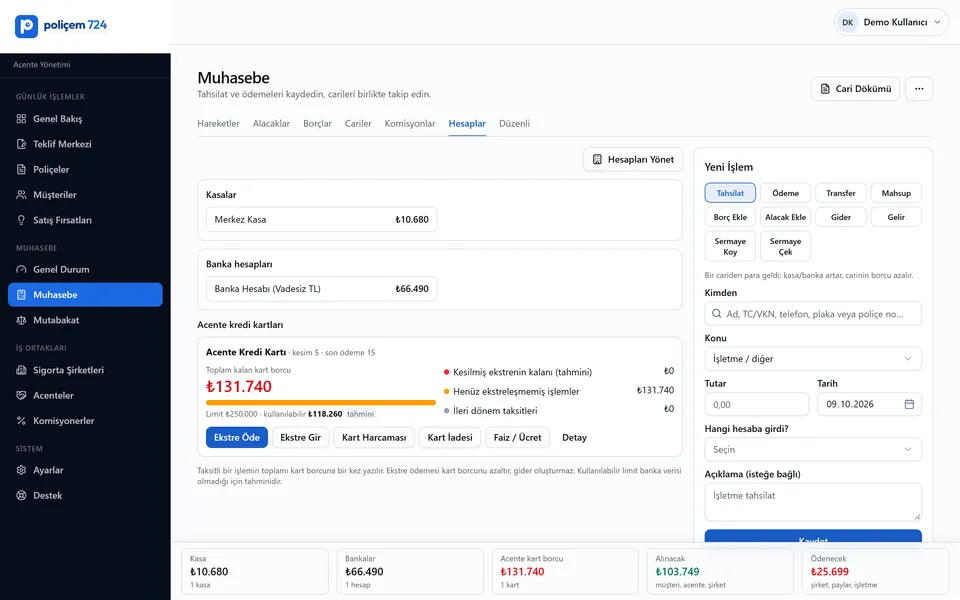
Task: Open the Komisyonlar tab
Action: [x=410, y=124]
